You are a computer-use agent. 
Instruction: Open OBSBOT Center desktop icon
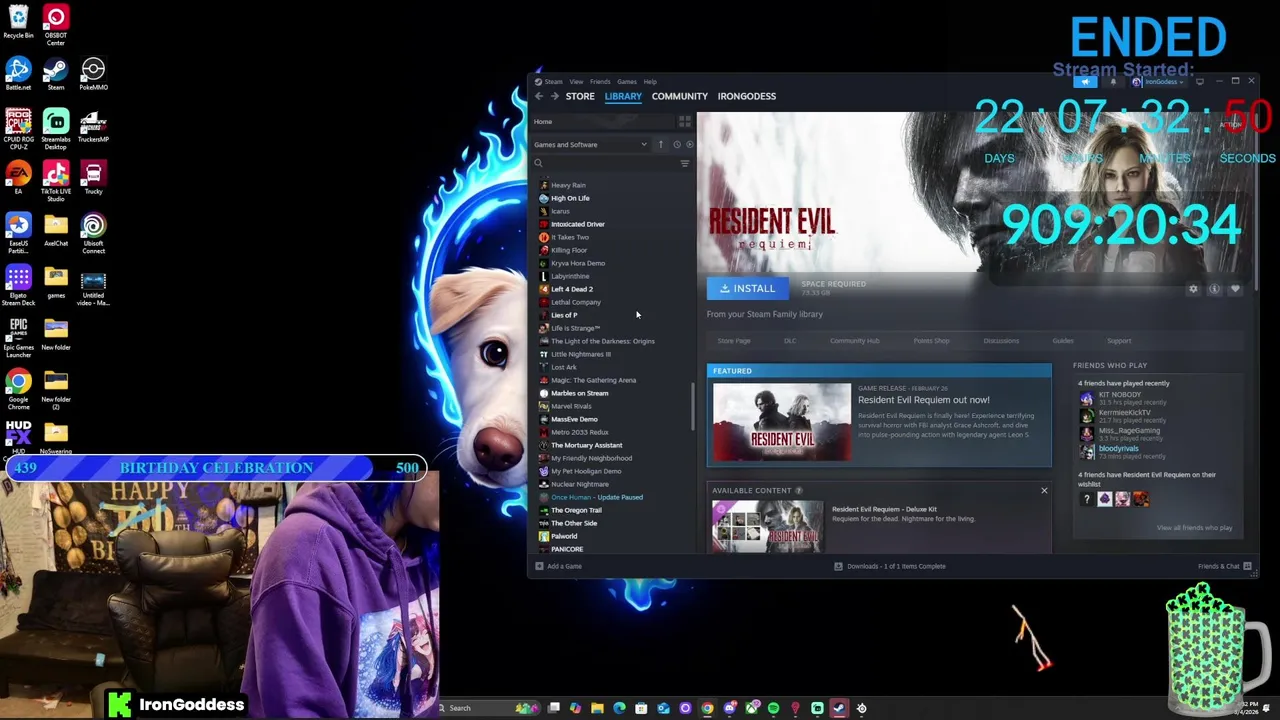[x=56, y=24]
